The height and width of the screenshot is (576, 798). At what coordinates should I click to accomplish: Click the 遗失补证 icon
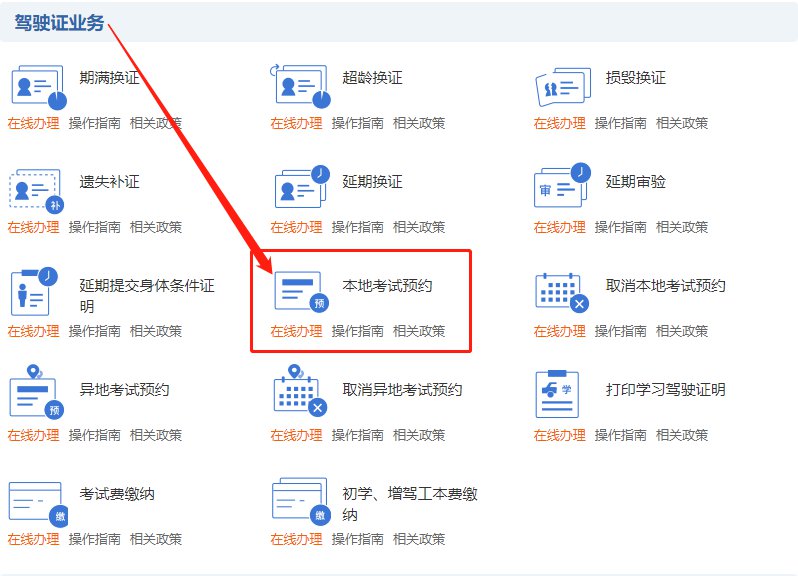(x=37, y=191)
